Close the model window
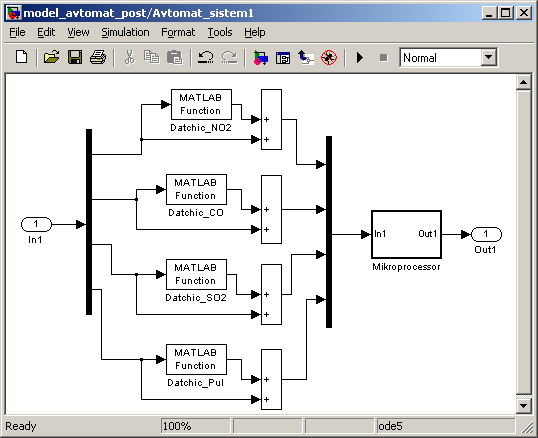The image size is (538, 438). point(524,13)
